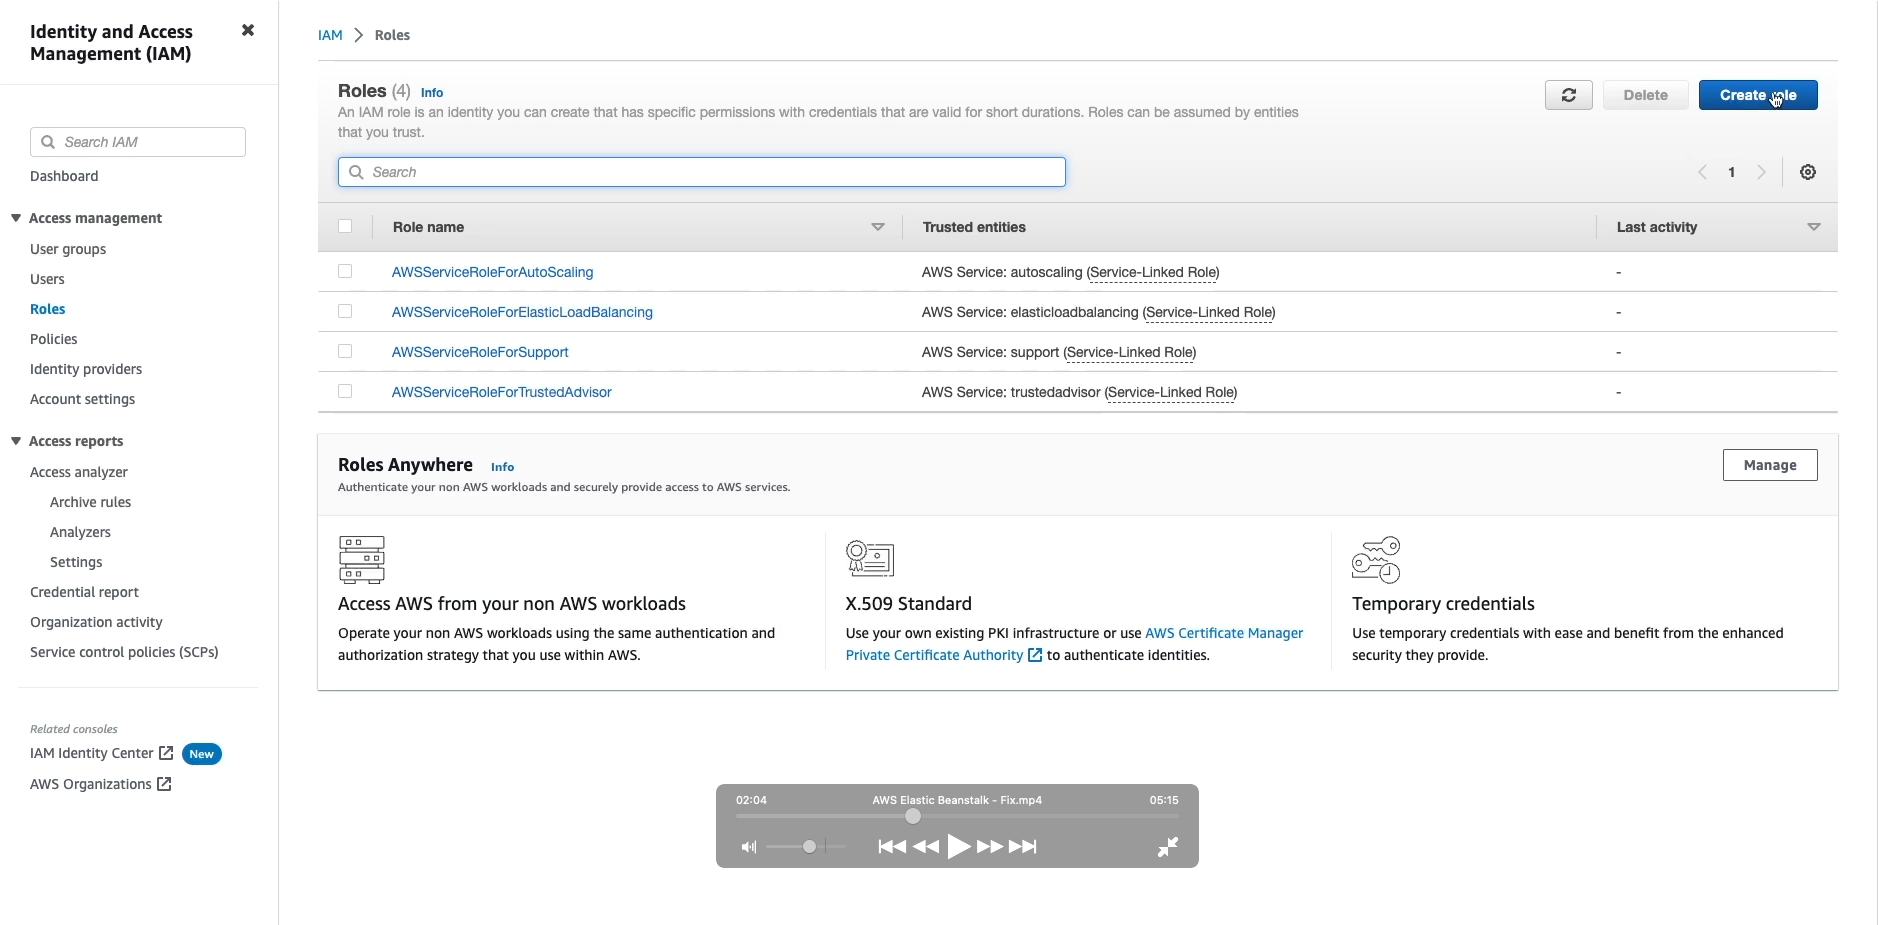Collapse the Access reports section
The width and height of the screenshot is (1878, 925).
tap(17, 439)
